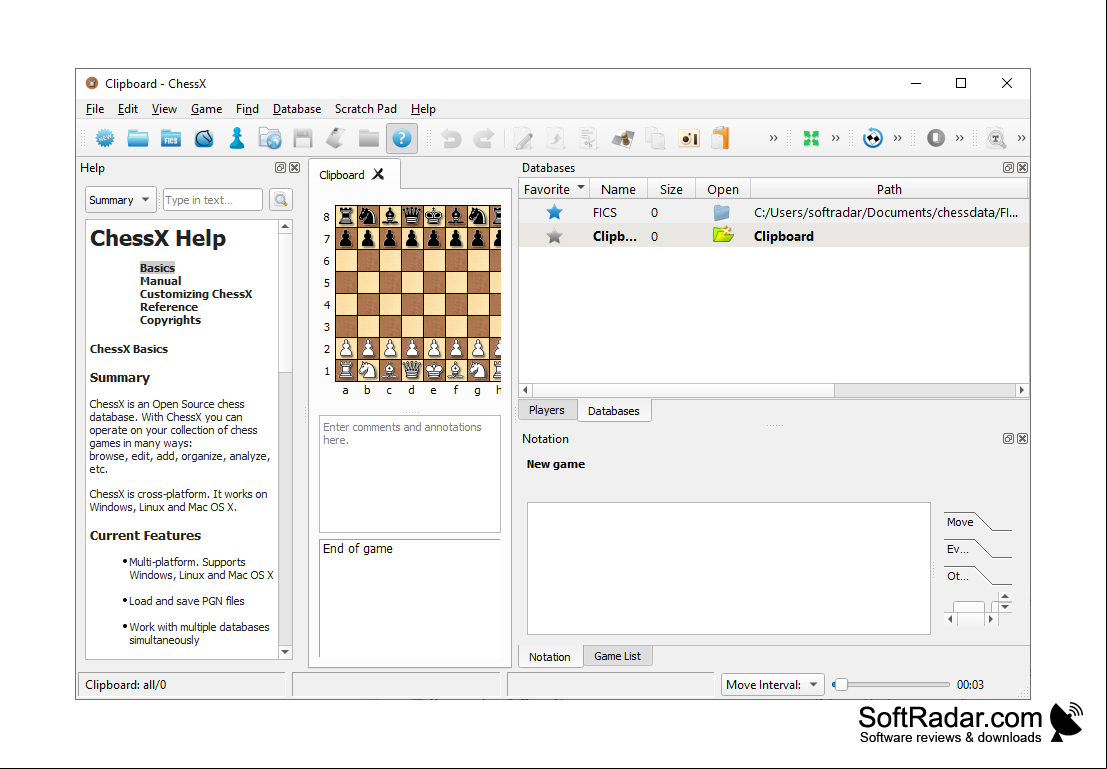Switch to the Game List tab
Image resolution: width=1107 pixels, height=769 pixels.
pyautogui.click(x=617, y=656)
